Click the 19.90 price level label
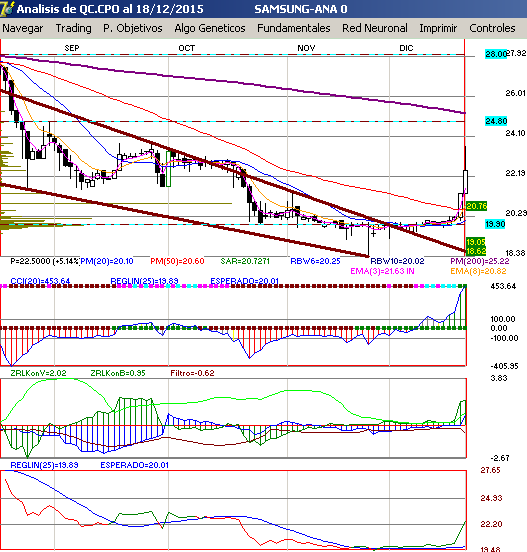Viewport: 527px width, 552px height. click(x=495, y=224)
